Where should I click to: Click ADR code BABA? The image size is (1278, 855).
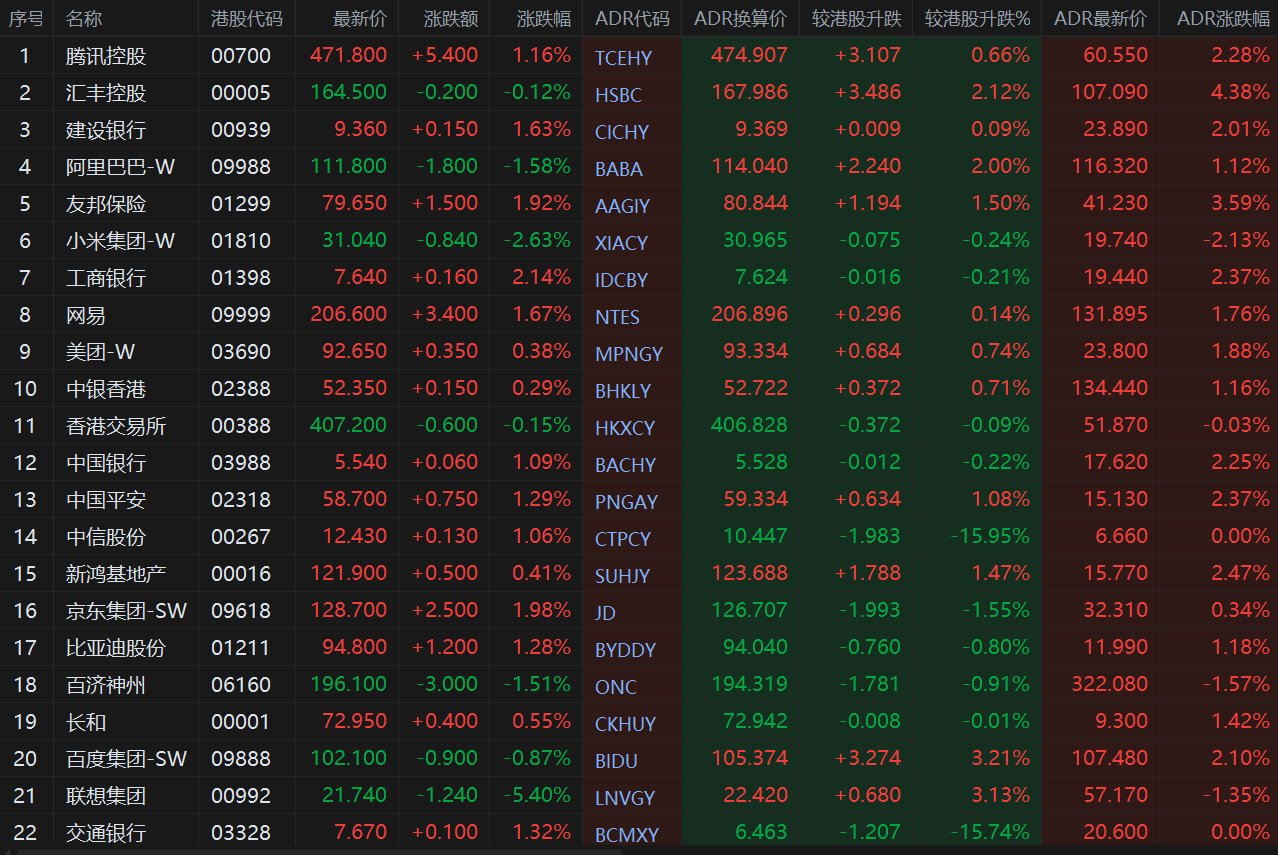(619, 169)
